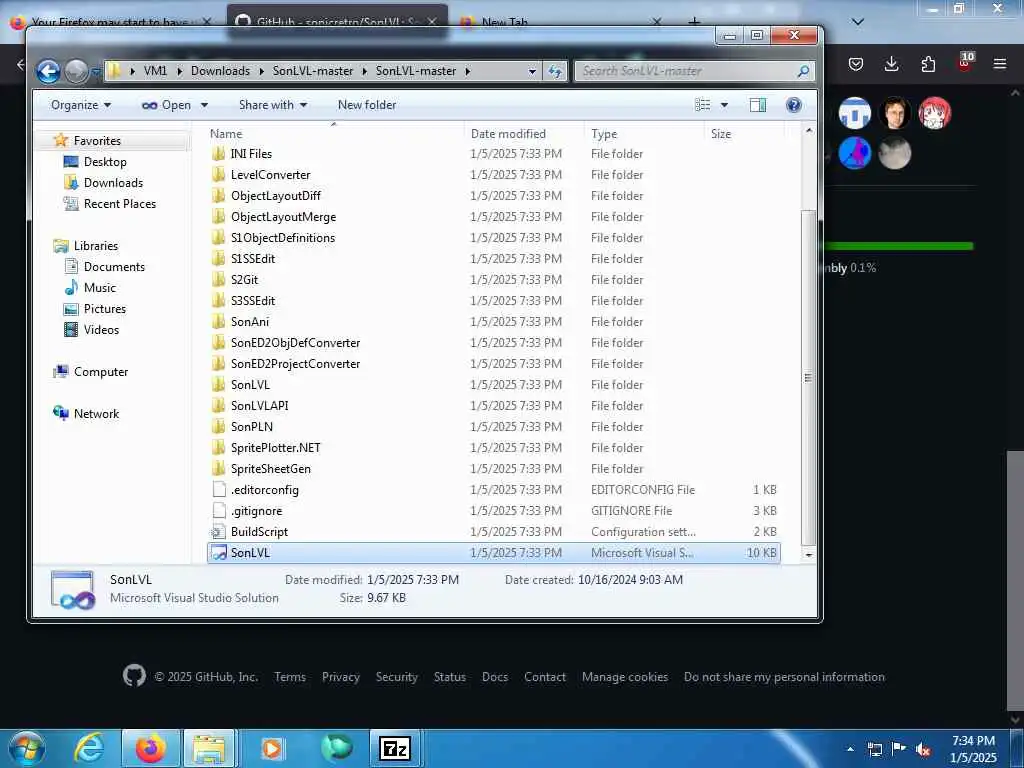The height and width of the screenshot is (768, 1024).
Task: Select the .editorconfig file icon
Action: 219,490
